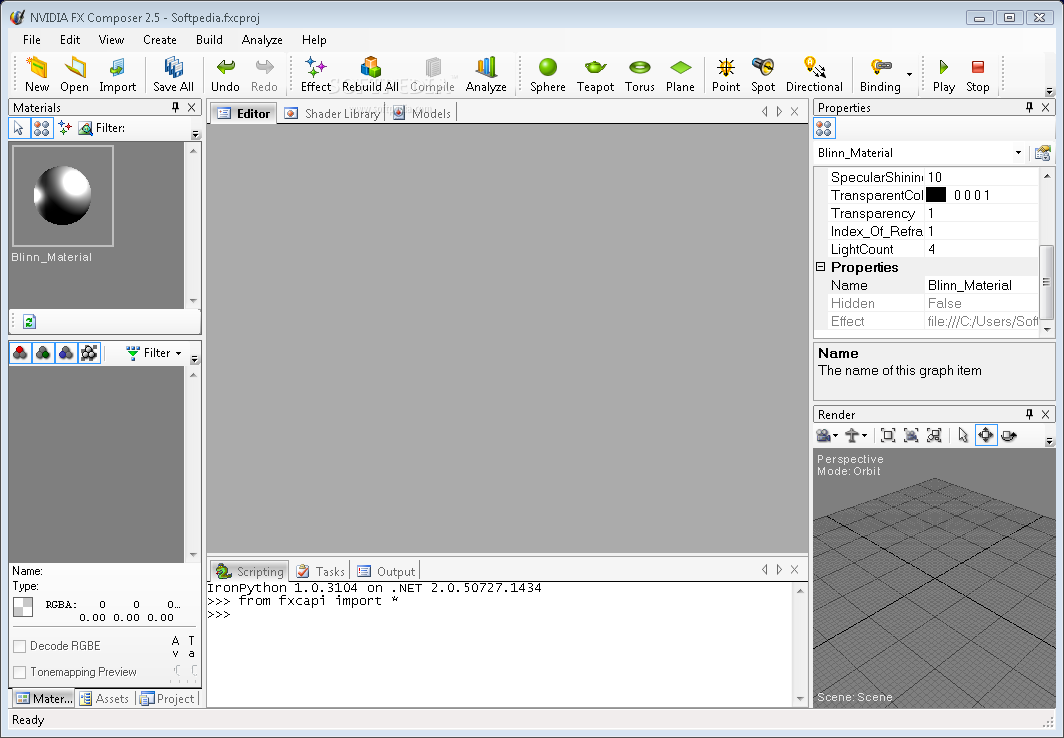Open Render toolbar overflow options
Screen dimensions: 1064x738
pyautogui.click(x=1049, y=441)
